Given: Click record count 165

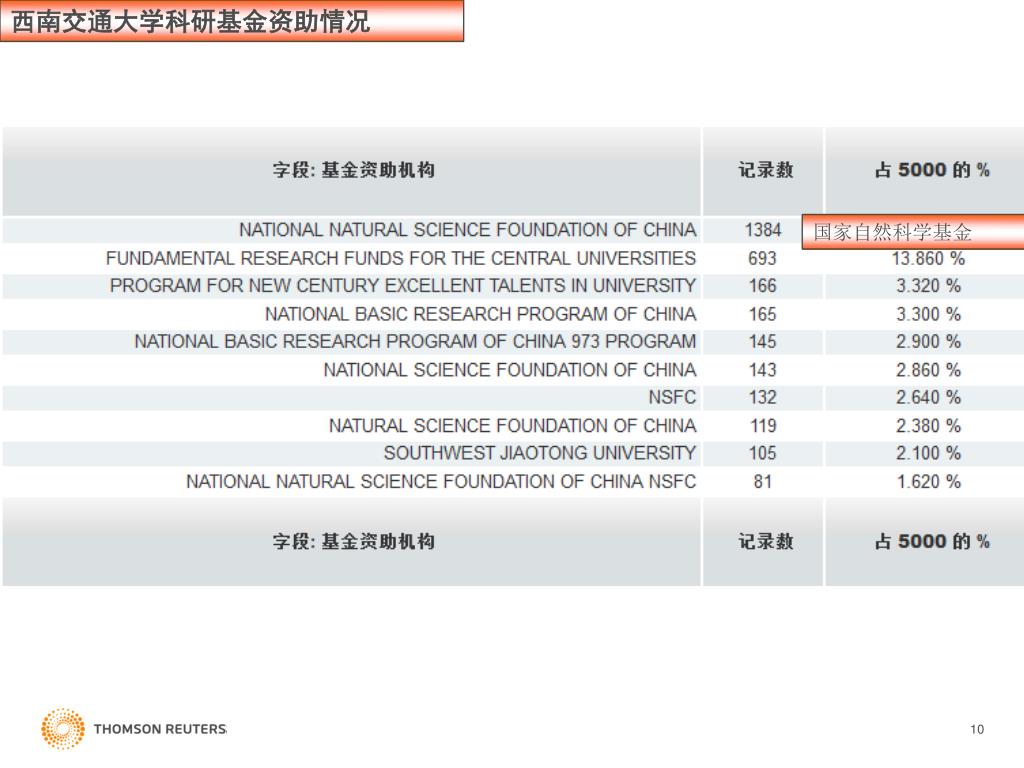Looking at the screenshot, I should (763, 314).
